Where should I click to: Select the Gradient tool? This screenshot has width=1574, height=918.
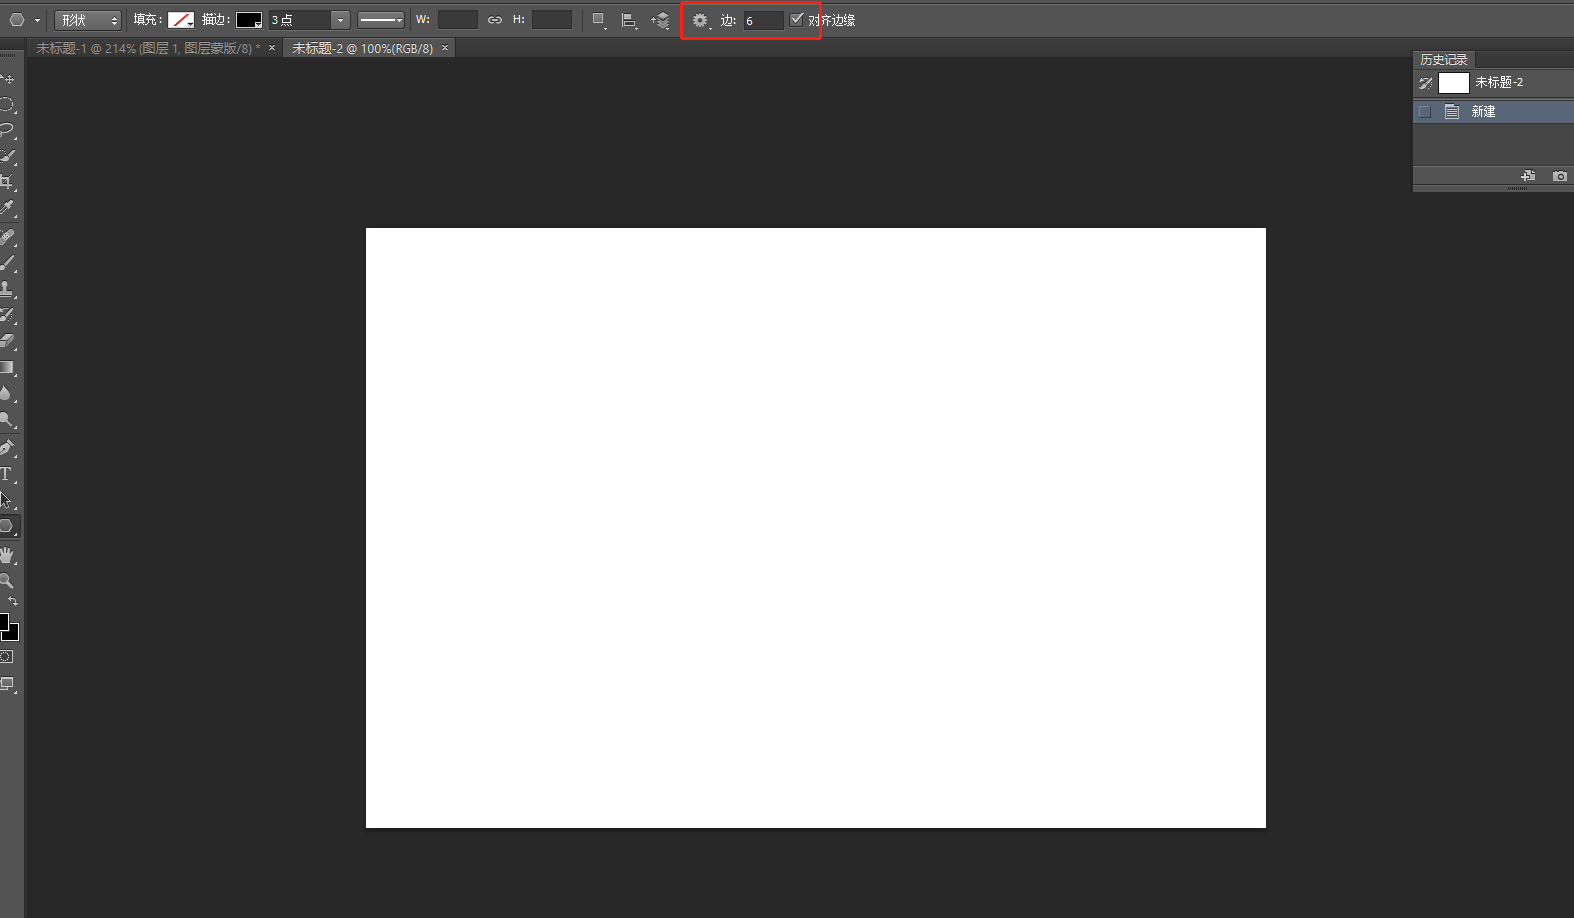7,367
